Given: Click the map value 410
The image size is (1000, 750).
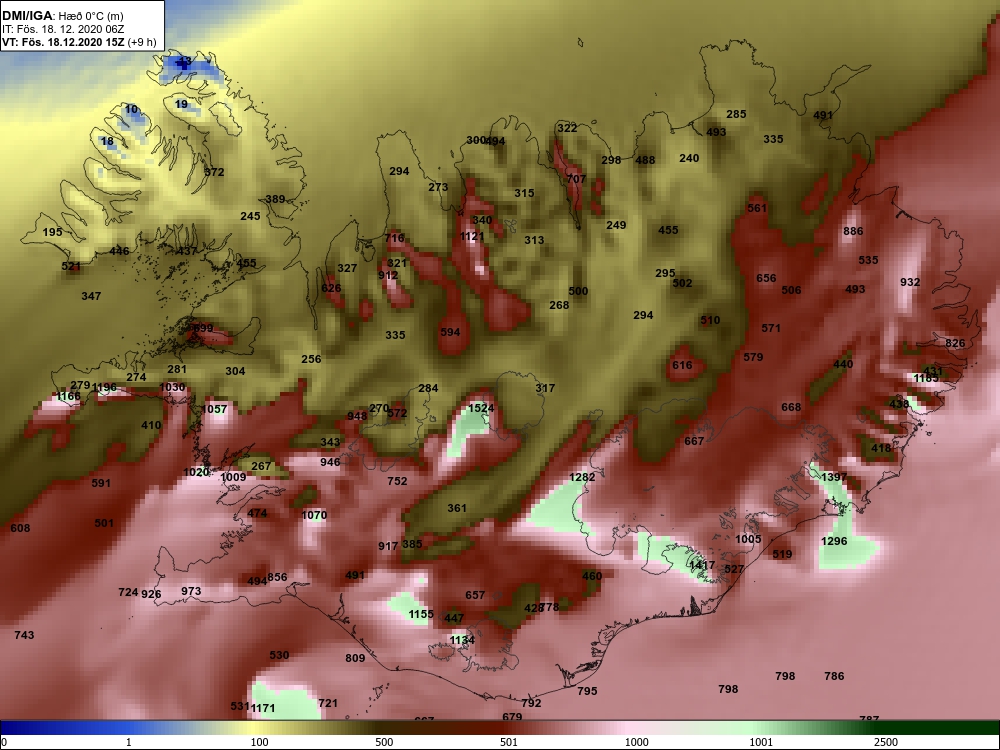Looking at the screenshot, I should click(x=151, y=425).
